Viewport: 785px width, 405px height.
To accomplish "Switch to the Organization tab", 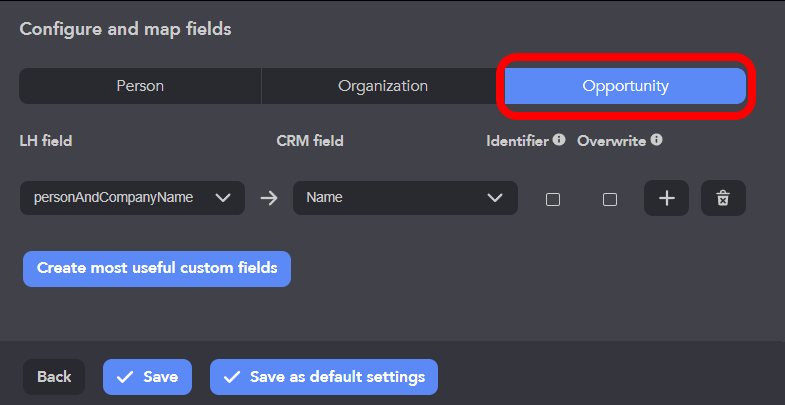I will (382, 86).
